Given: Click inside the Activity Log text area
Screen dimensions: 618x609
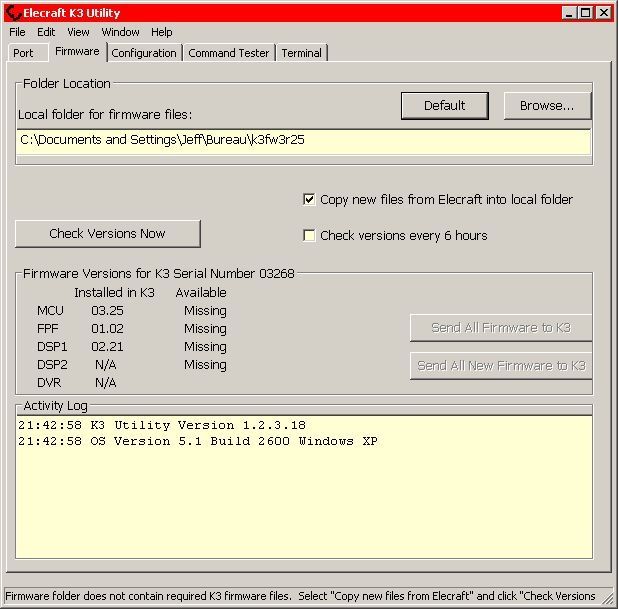Looking at the screenshot, I should 304,486.
